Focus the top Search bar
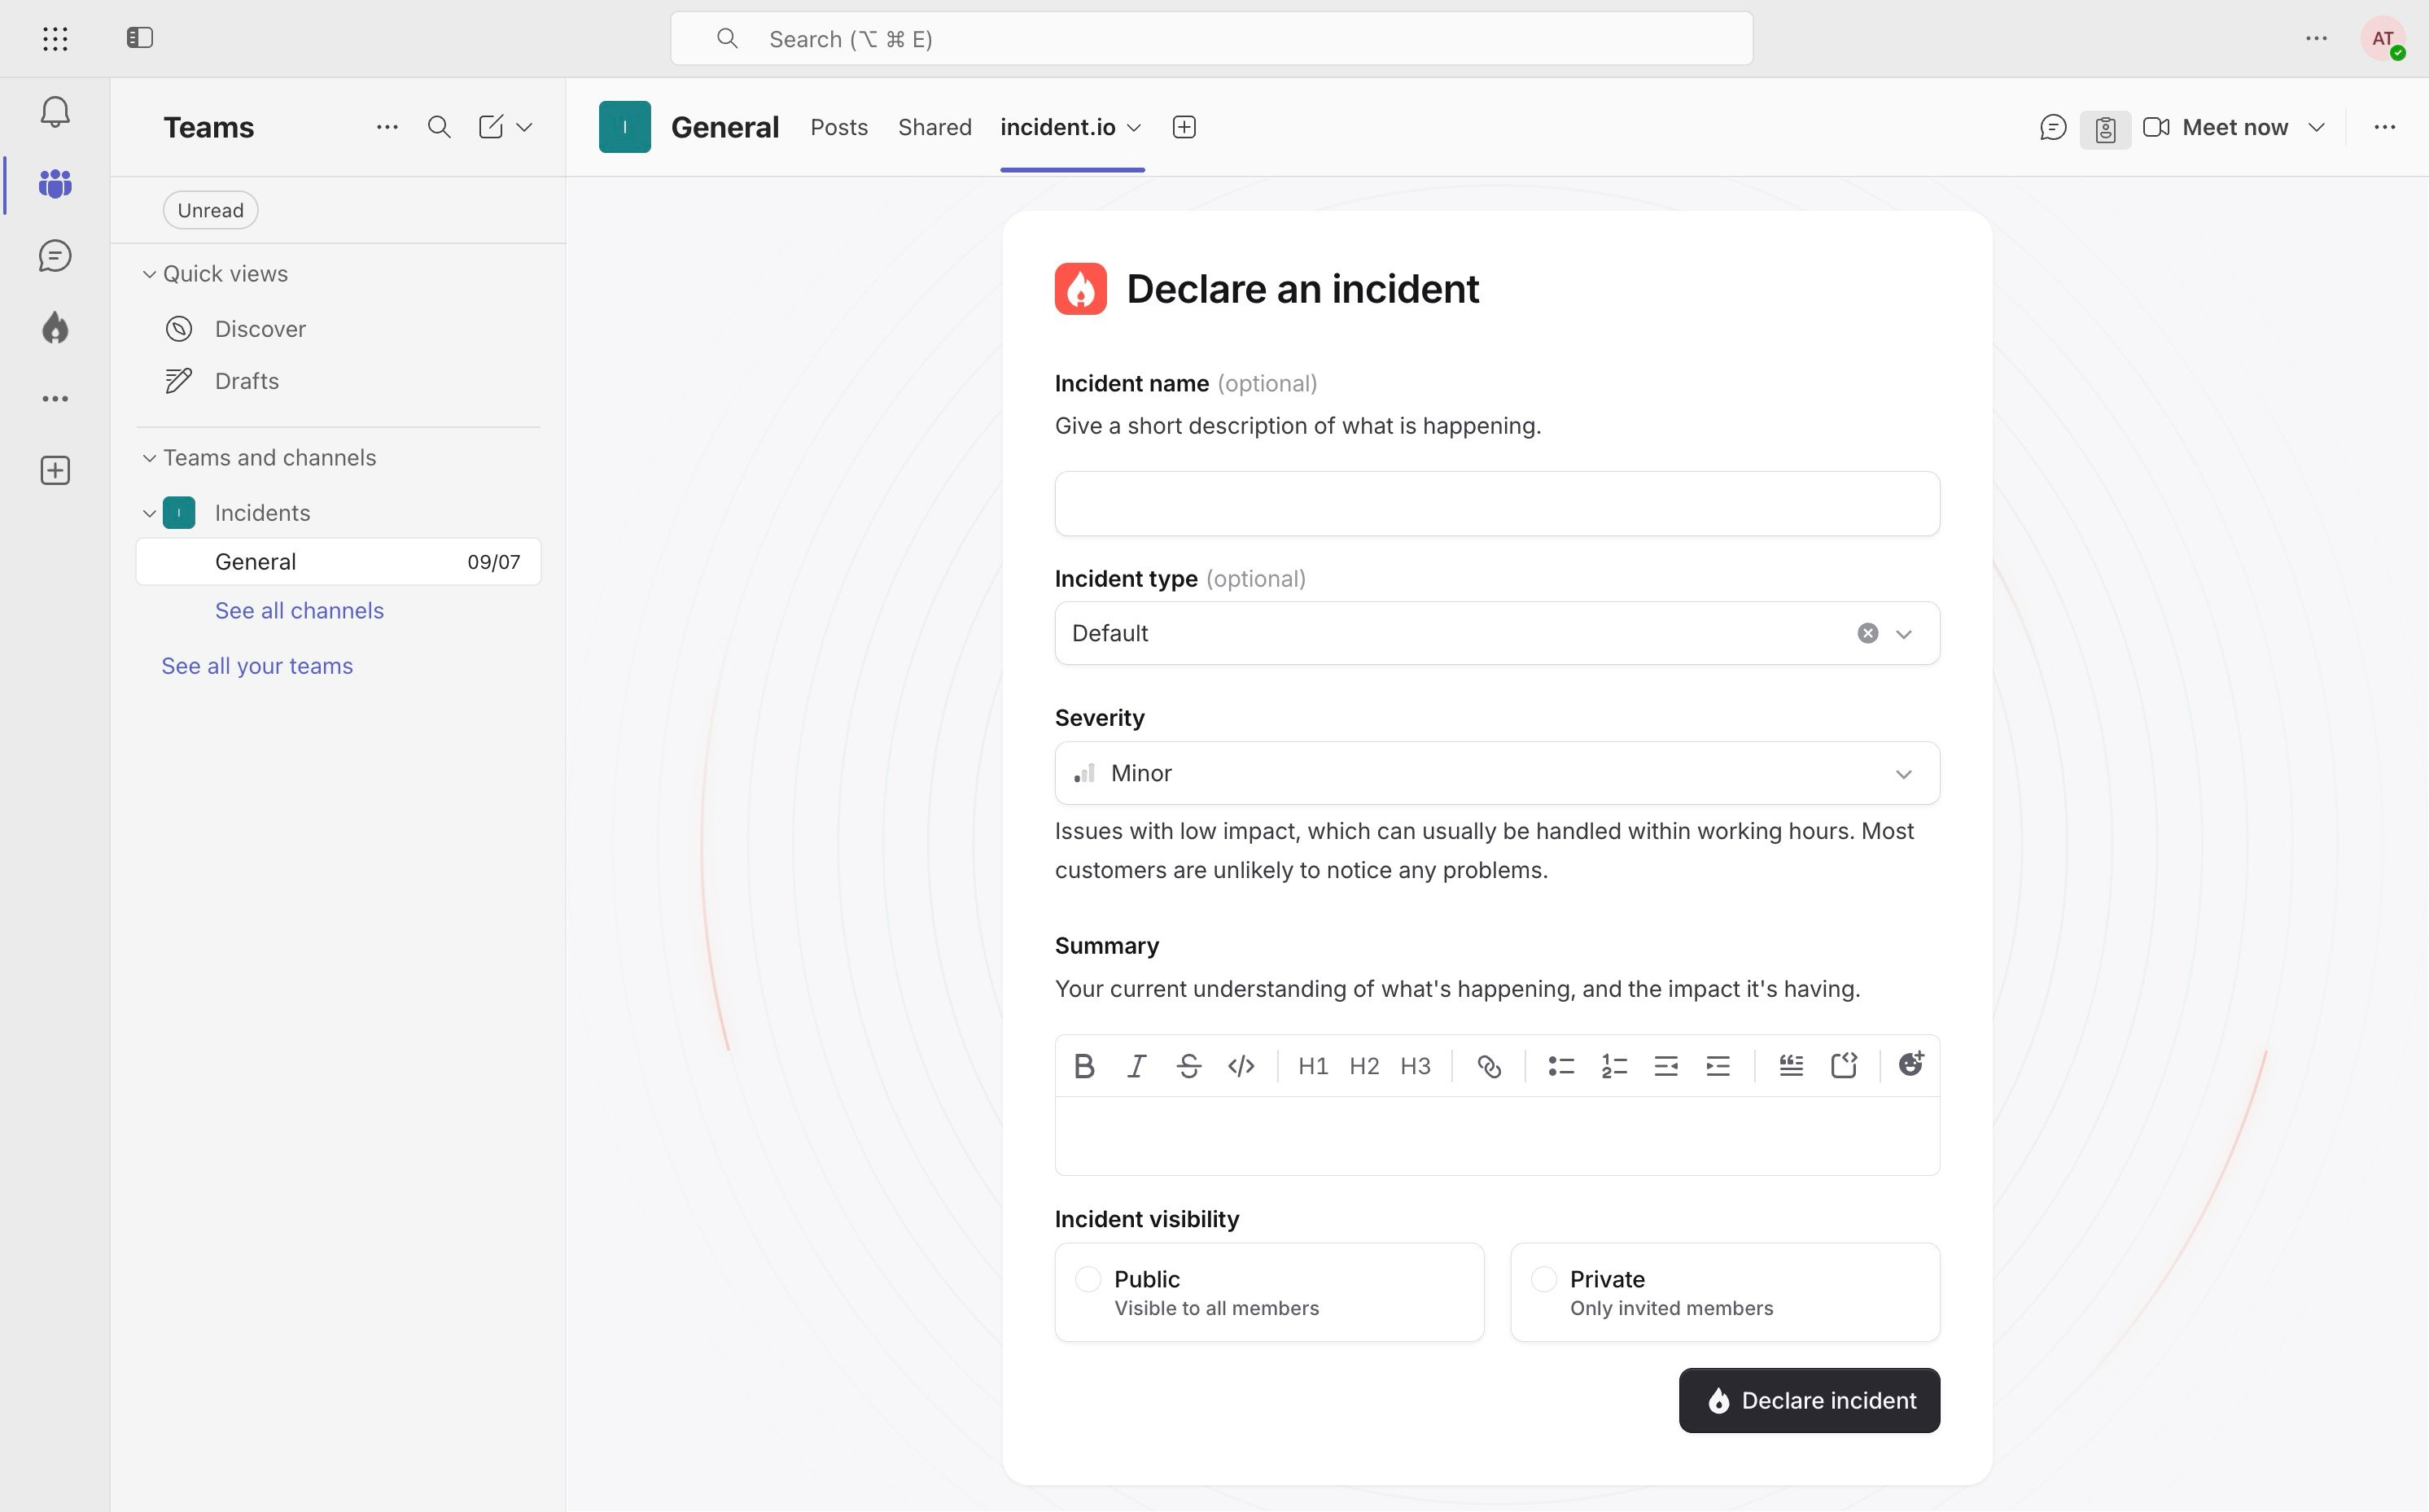 tap(1211, 39)
